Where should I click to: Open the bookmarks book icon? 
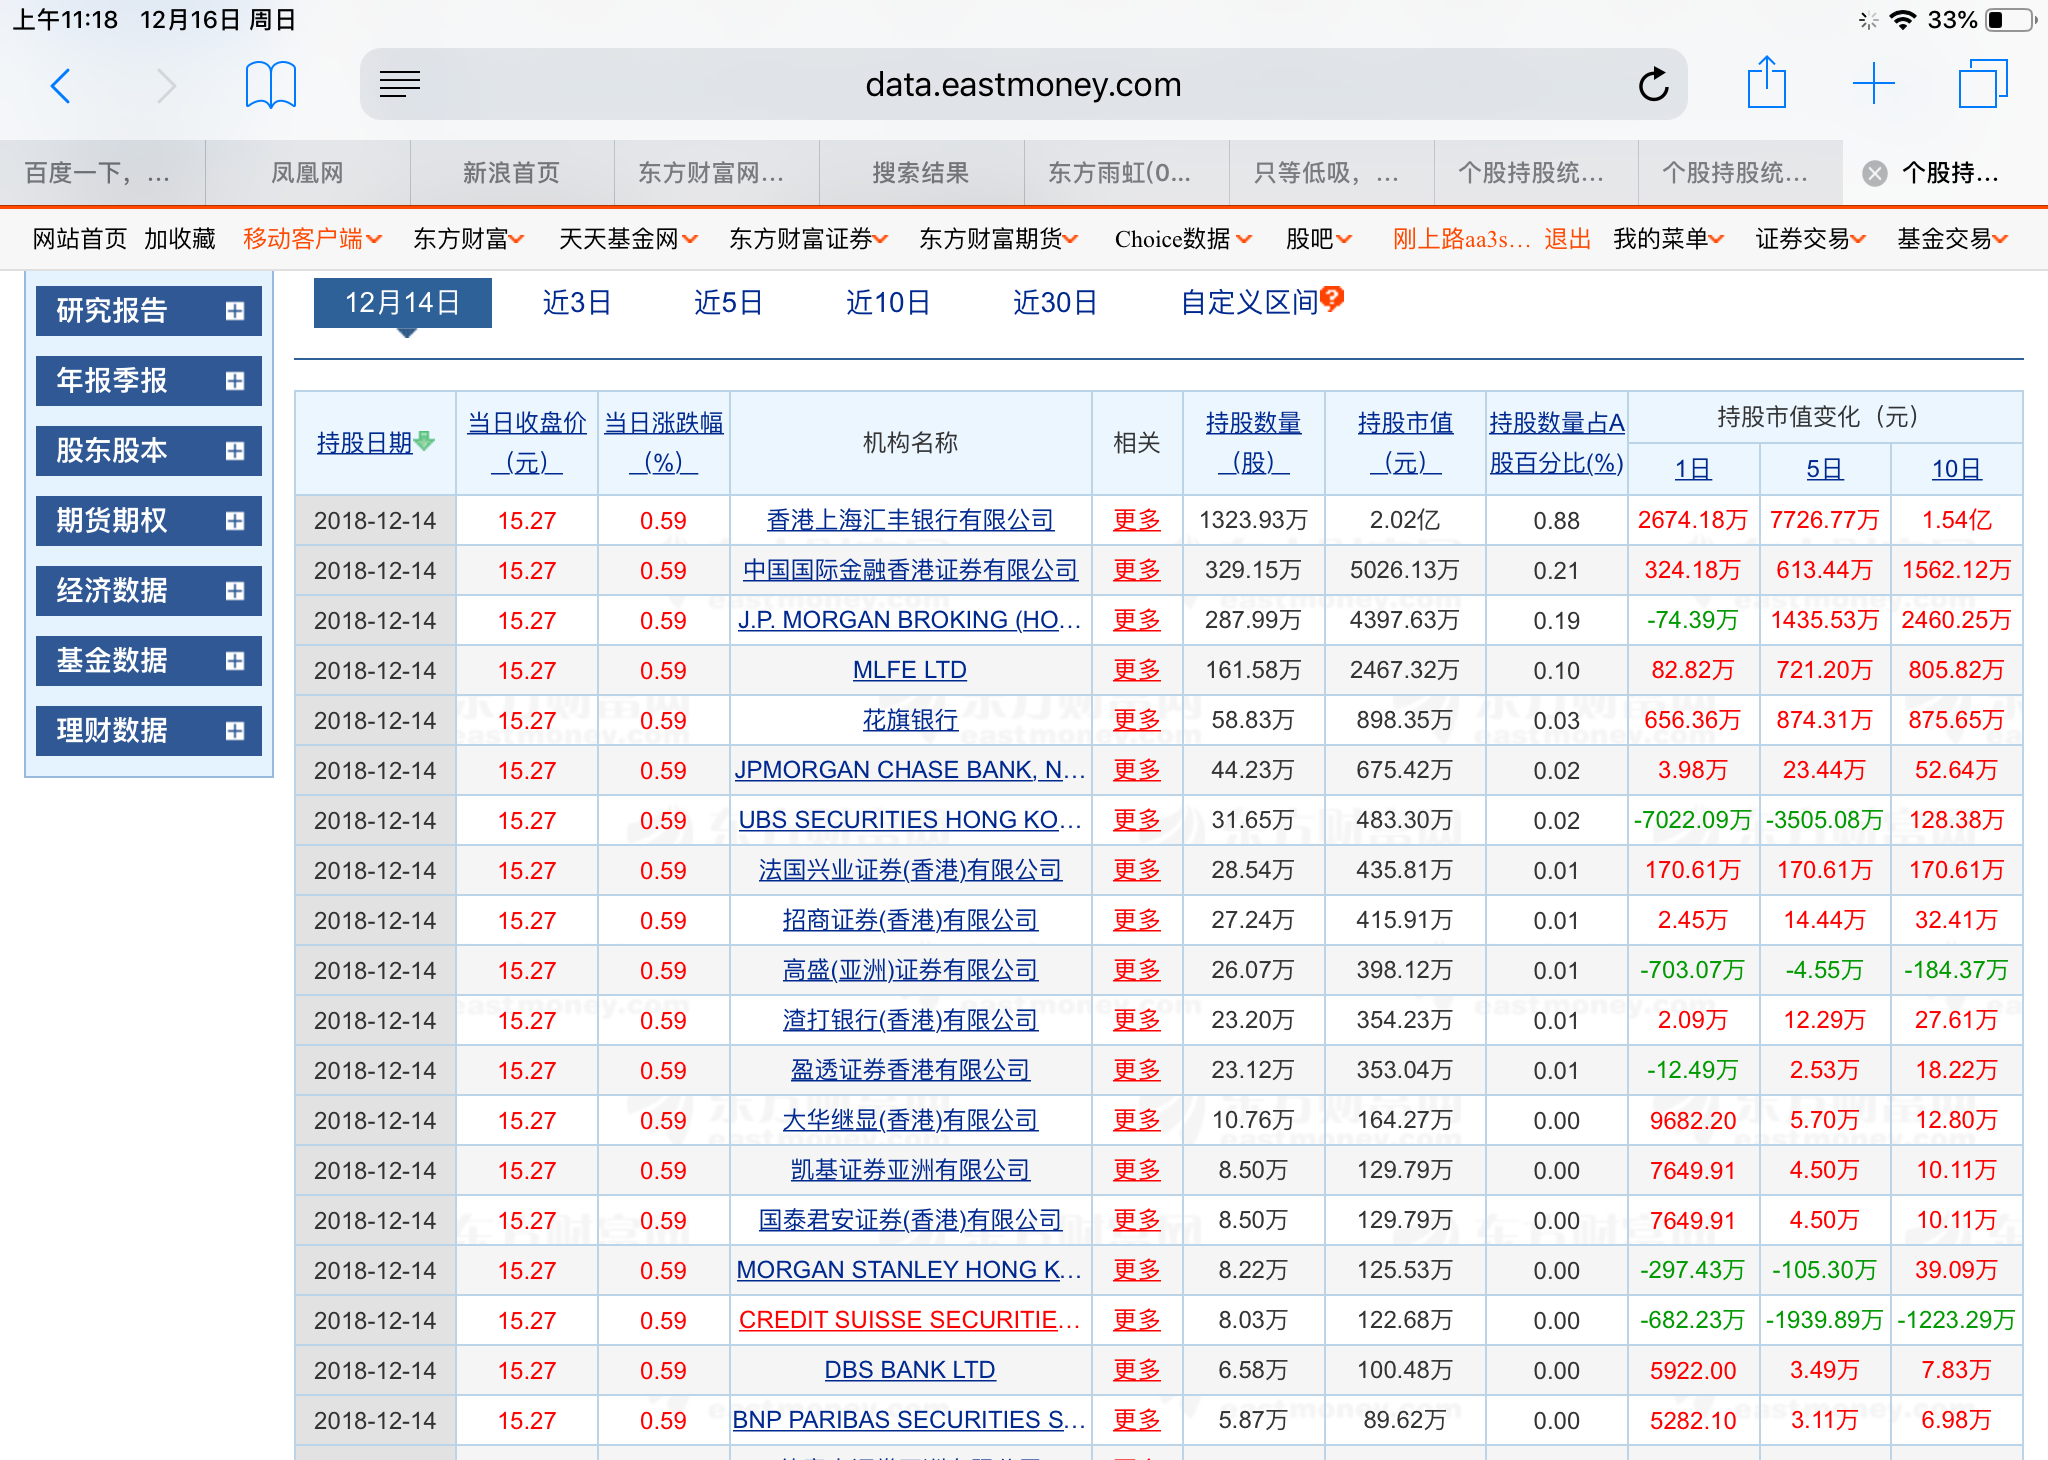tap(270, 85)
